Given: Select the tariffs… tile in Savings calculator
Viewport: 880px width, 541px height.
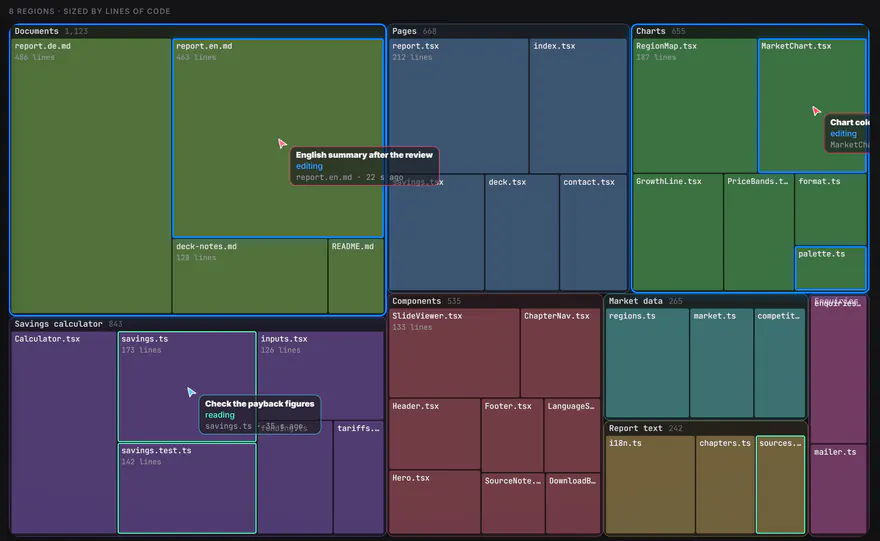Looking at the screenshot, I should click(x=359, y=477).
